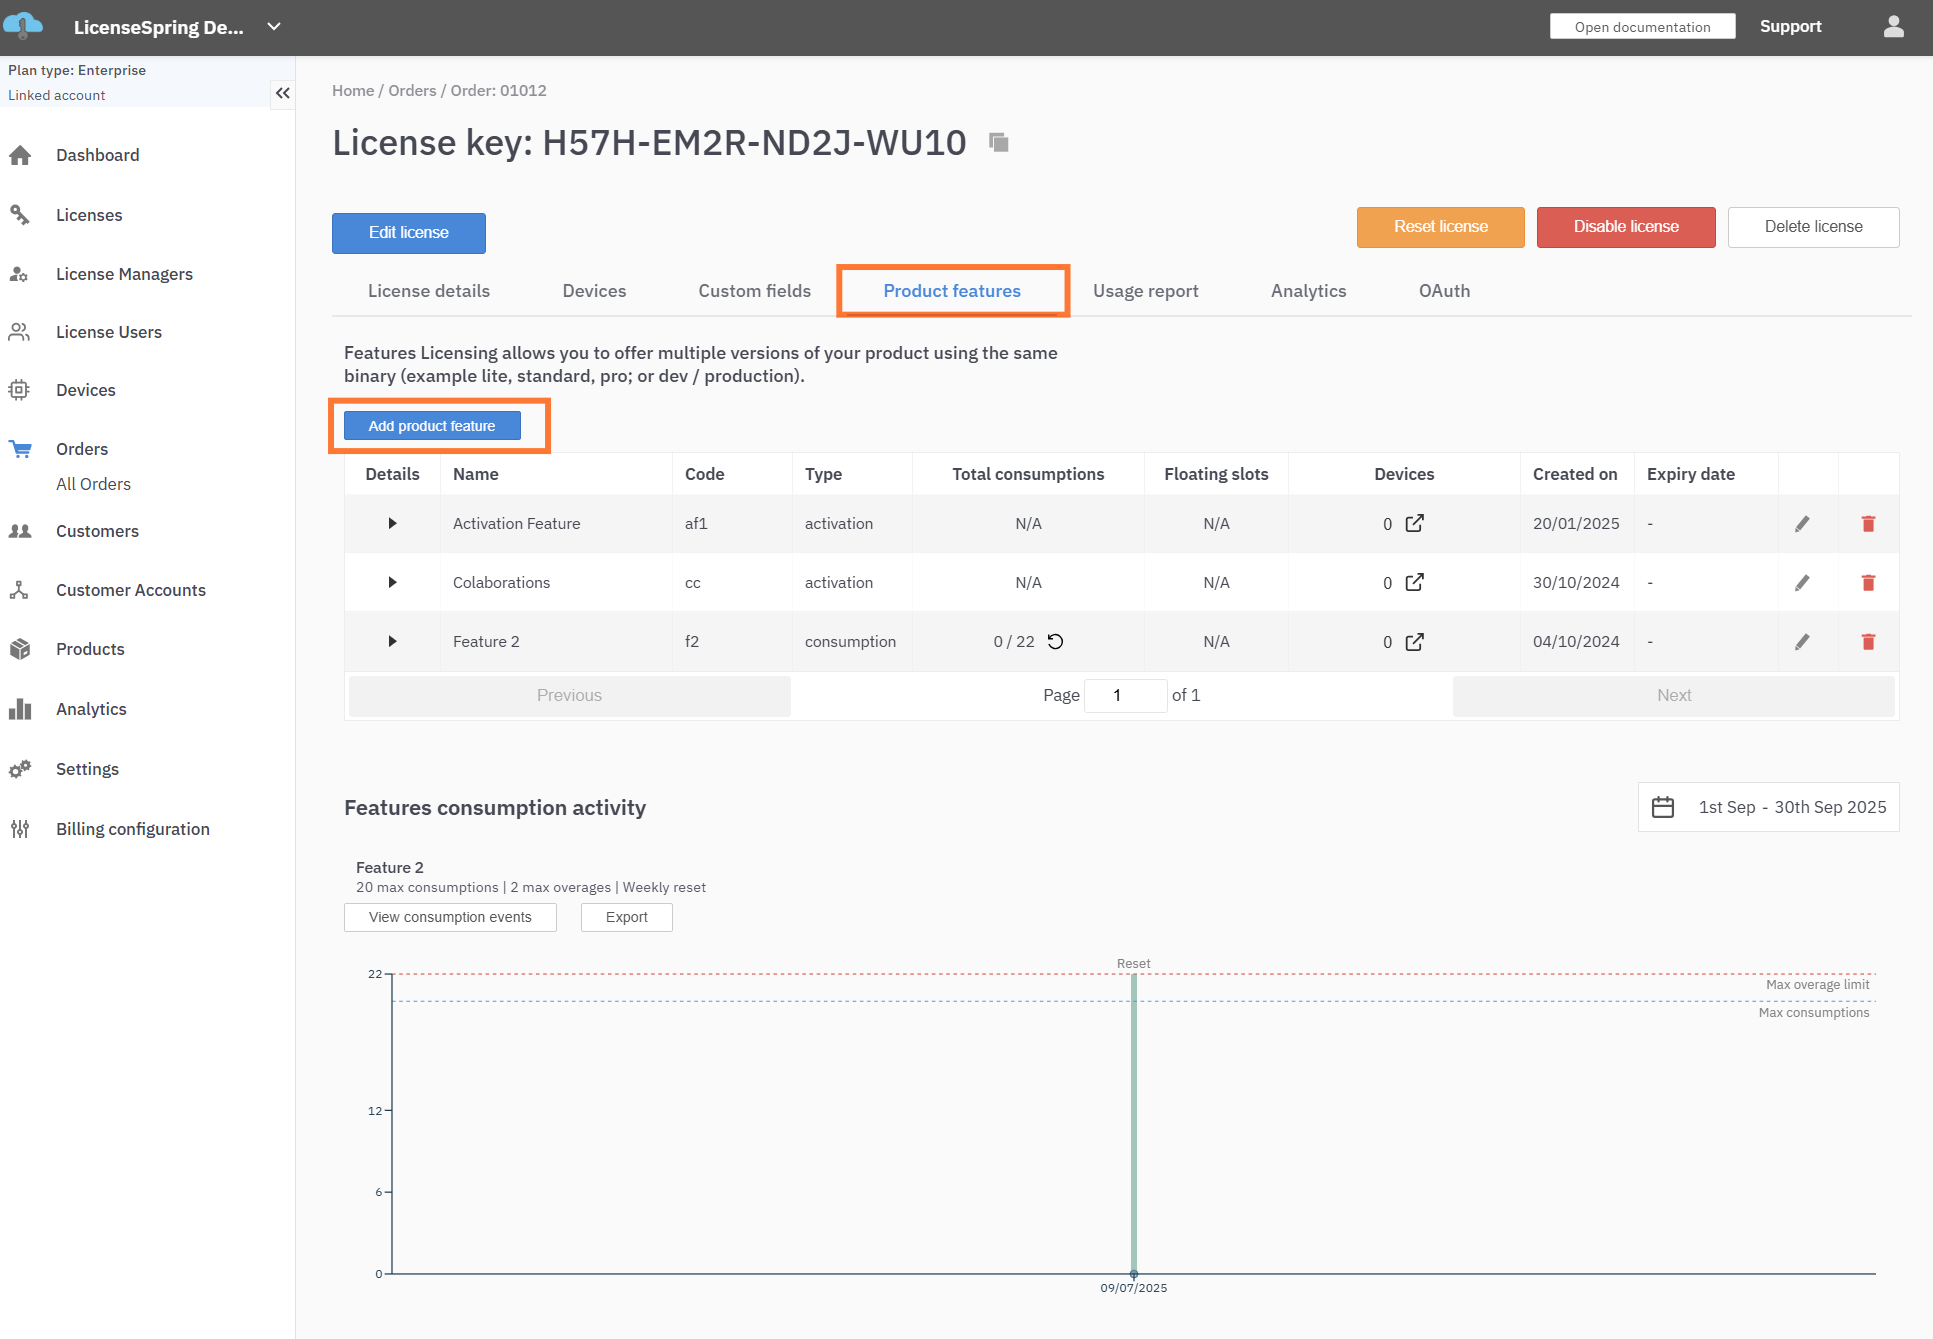This screenshot has width=1933, height=1339.
Task: Click the page number input field
Action: (x=1125, y=695)
